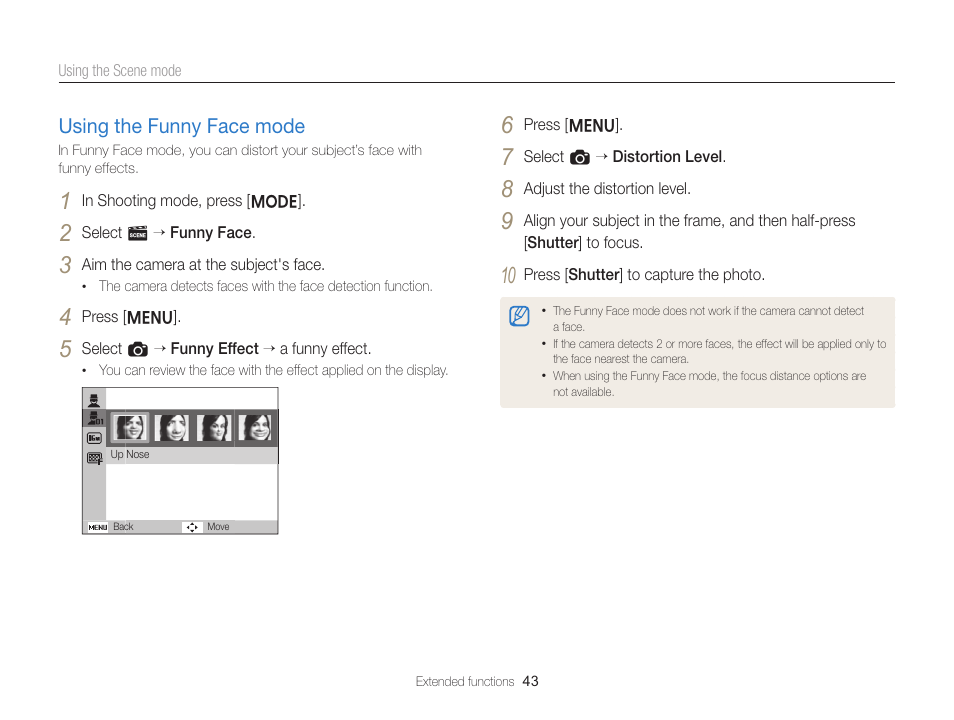Image resolution: width=954 pixels, height=720 pixels.
Task: Click the 'Shutter' word in step 10
Action: [x=594, y=275]
